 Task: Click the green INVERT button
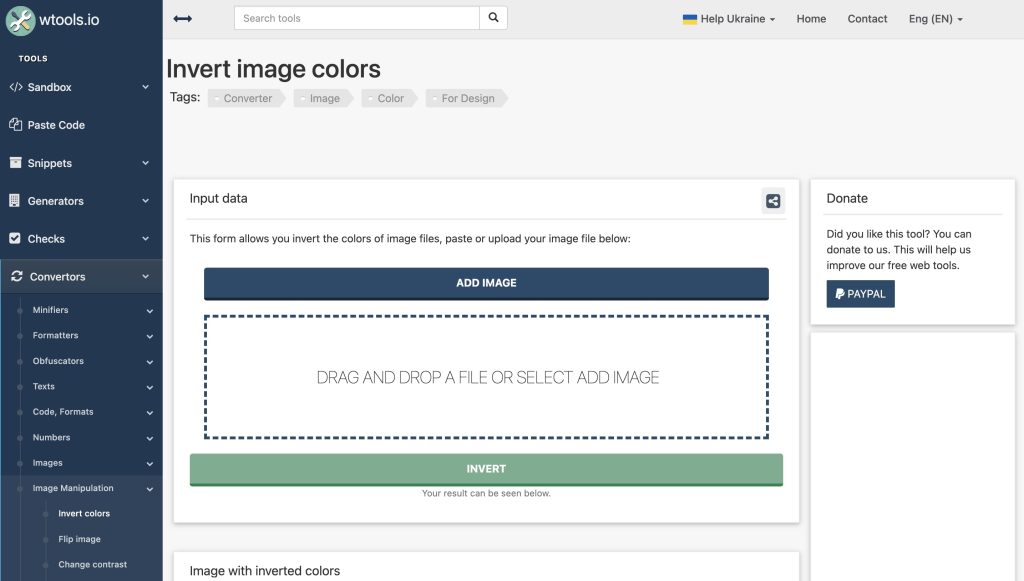pos(486,469)
